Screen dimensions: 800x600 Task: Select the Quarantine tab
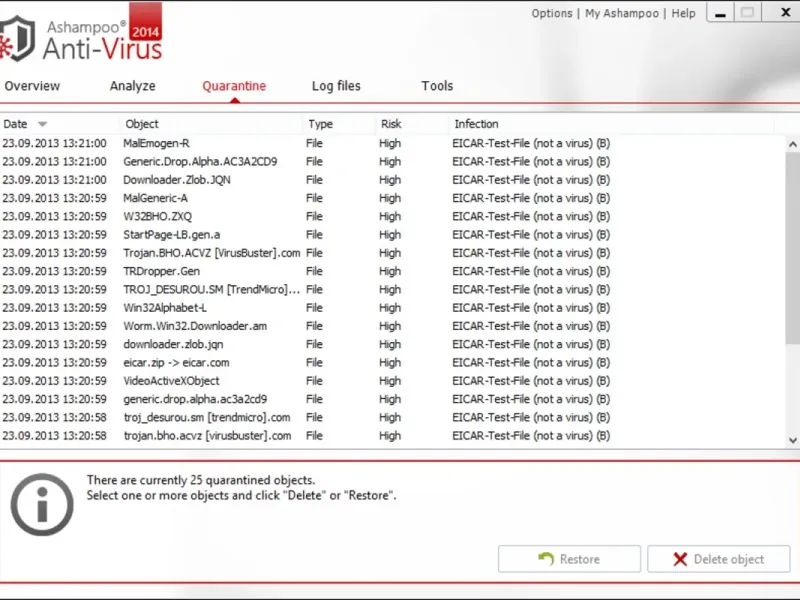[234, 86]
